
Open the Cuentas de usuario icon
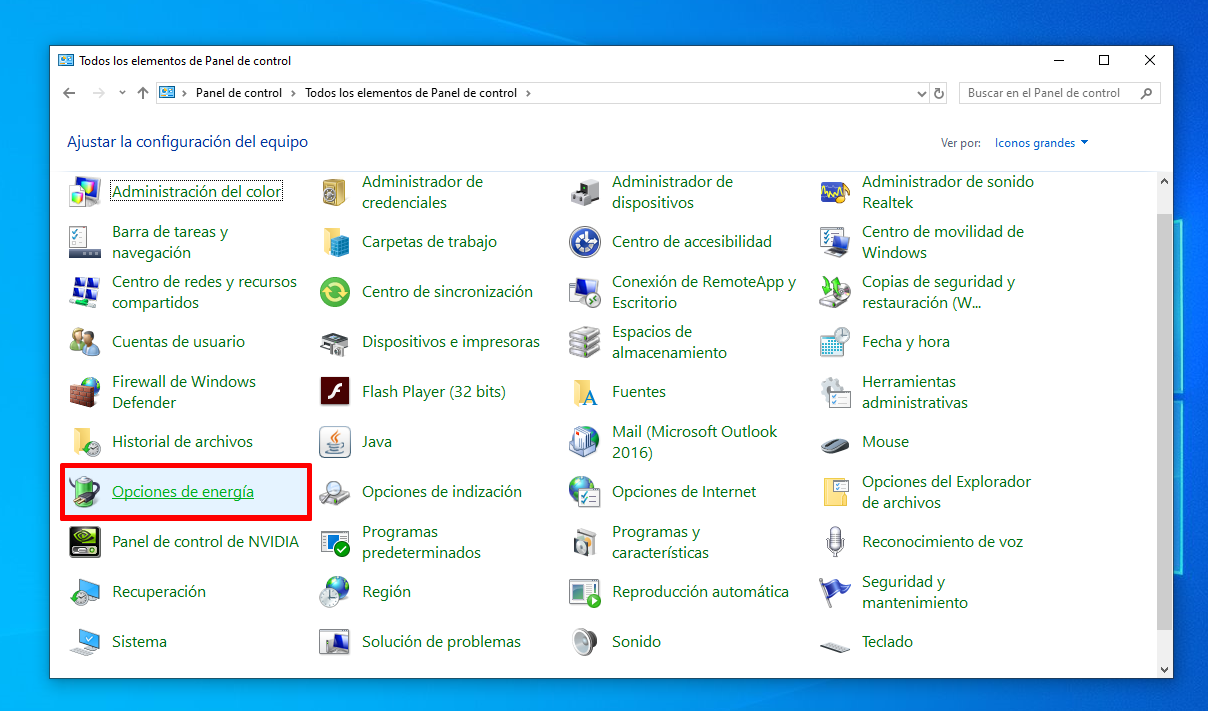click(84, 341)
